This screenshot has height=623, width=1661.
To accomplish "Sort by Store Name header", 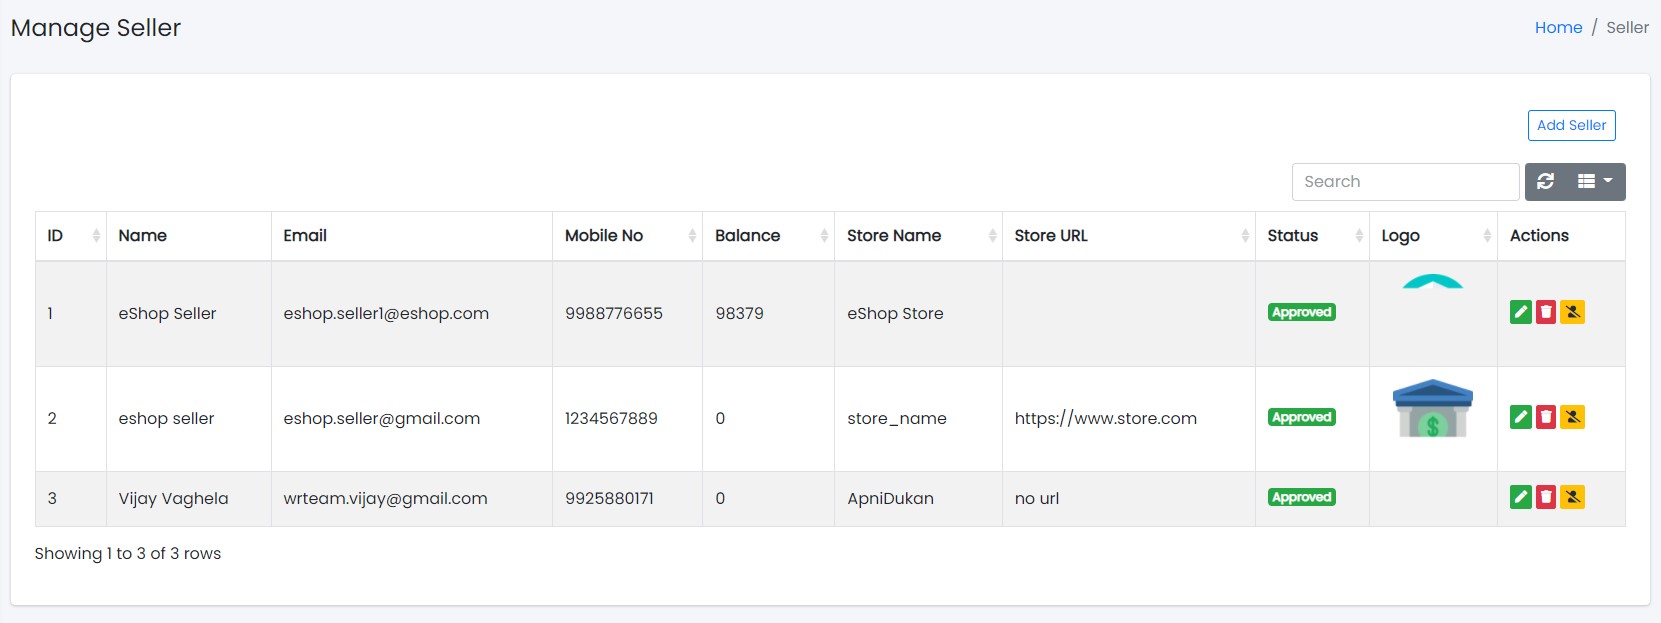I will (x=916, y=236).
